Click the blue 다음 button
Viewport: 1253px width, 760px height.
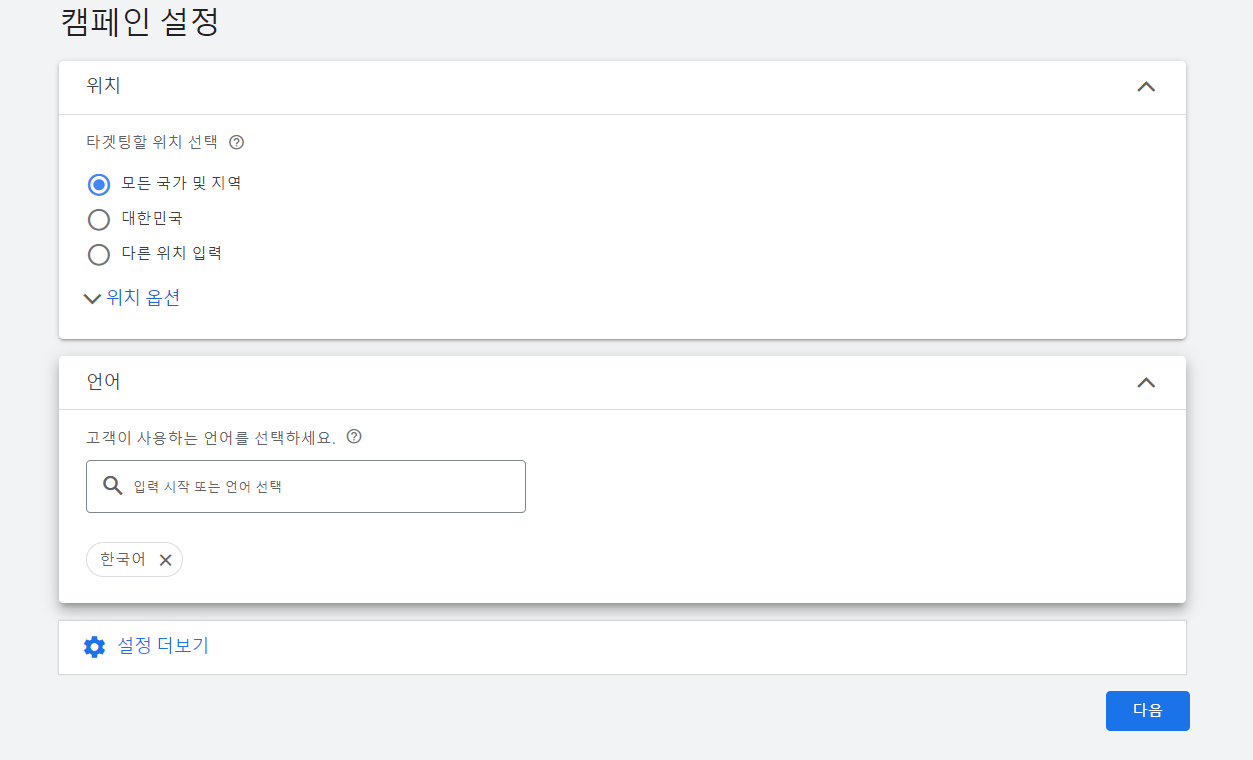click(x=1147, y=711)
